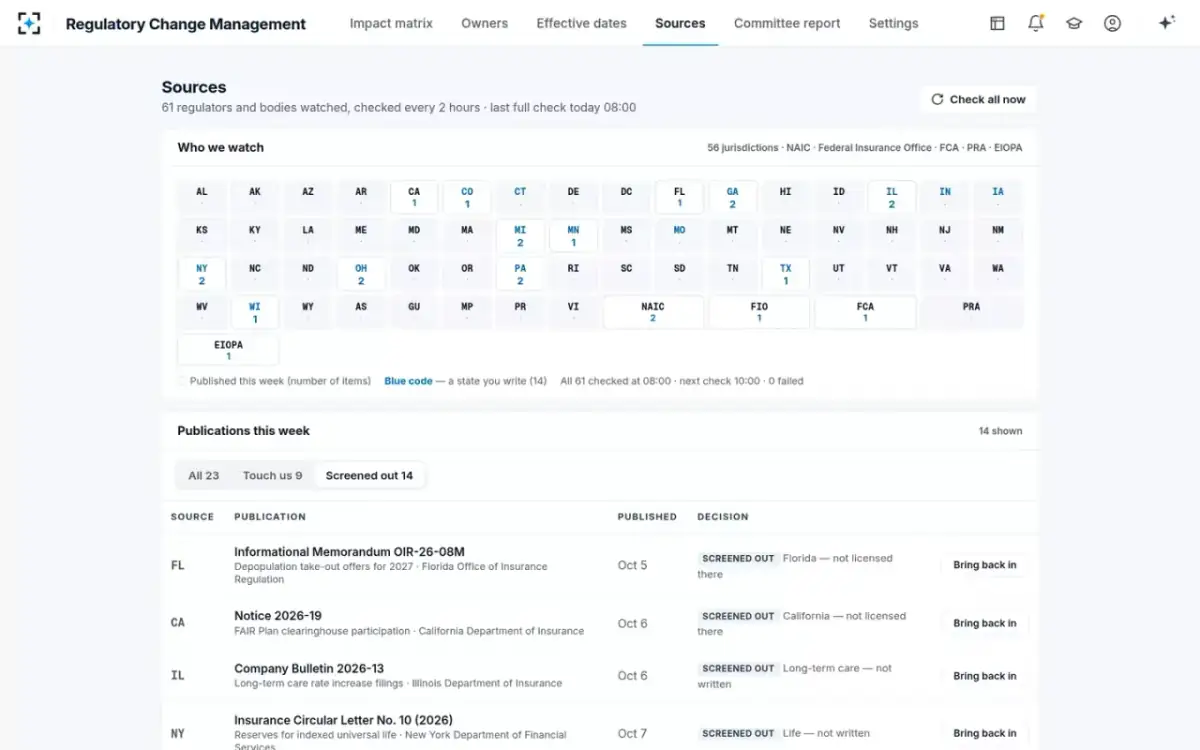Select the CA jurisdiction tile
The height and width of the screenshot is (750, 1200).
[414, 197]
